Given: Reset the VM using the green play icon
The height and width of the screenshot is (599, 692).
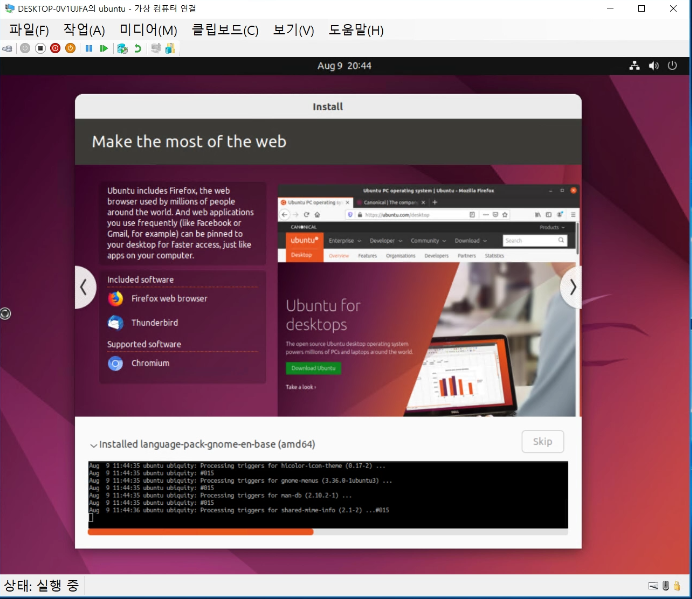Looking at the screenshot, I should click(x=104, y=48).
